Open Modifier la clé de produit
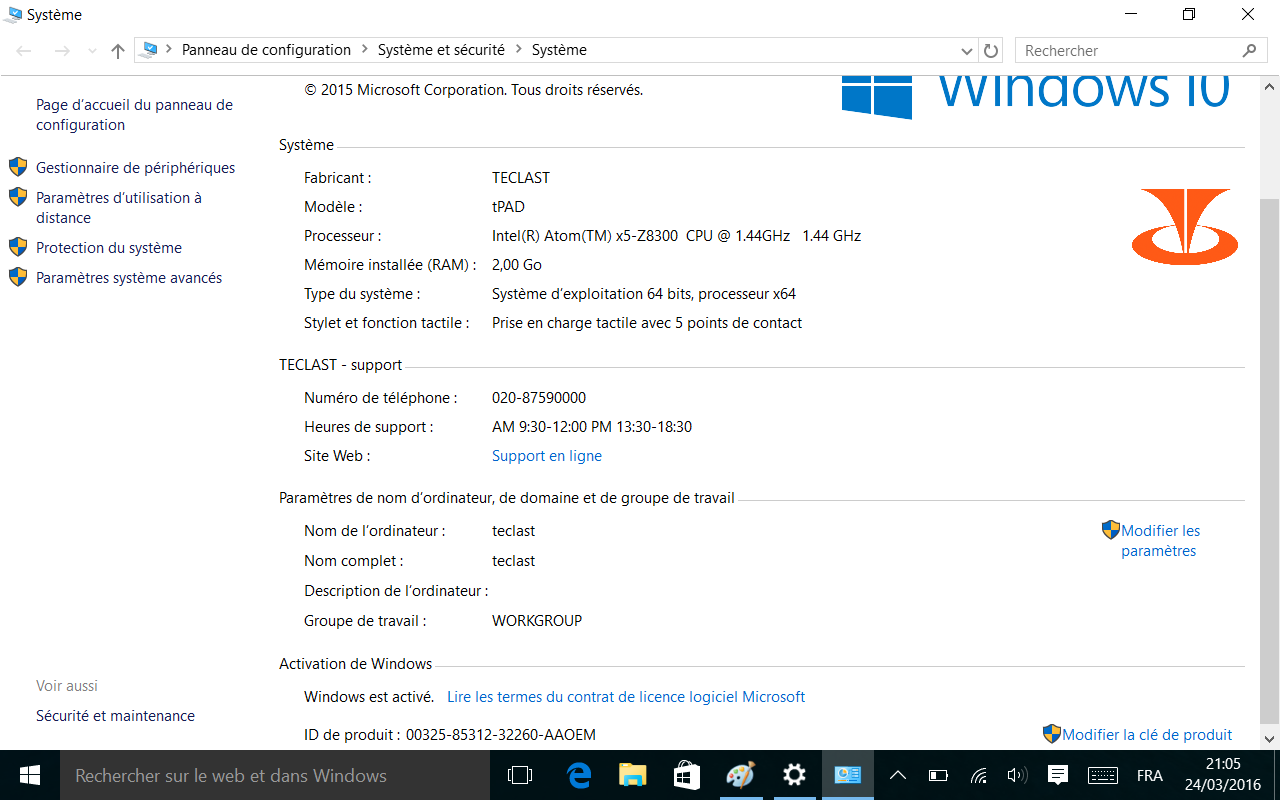 pyautogui.click(x=1146, y=735)
